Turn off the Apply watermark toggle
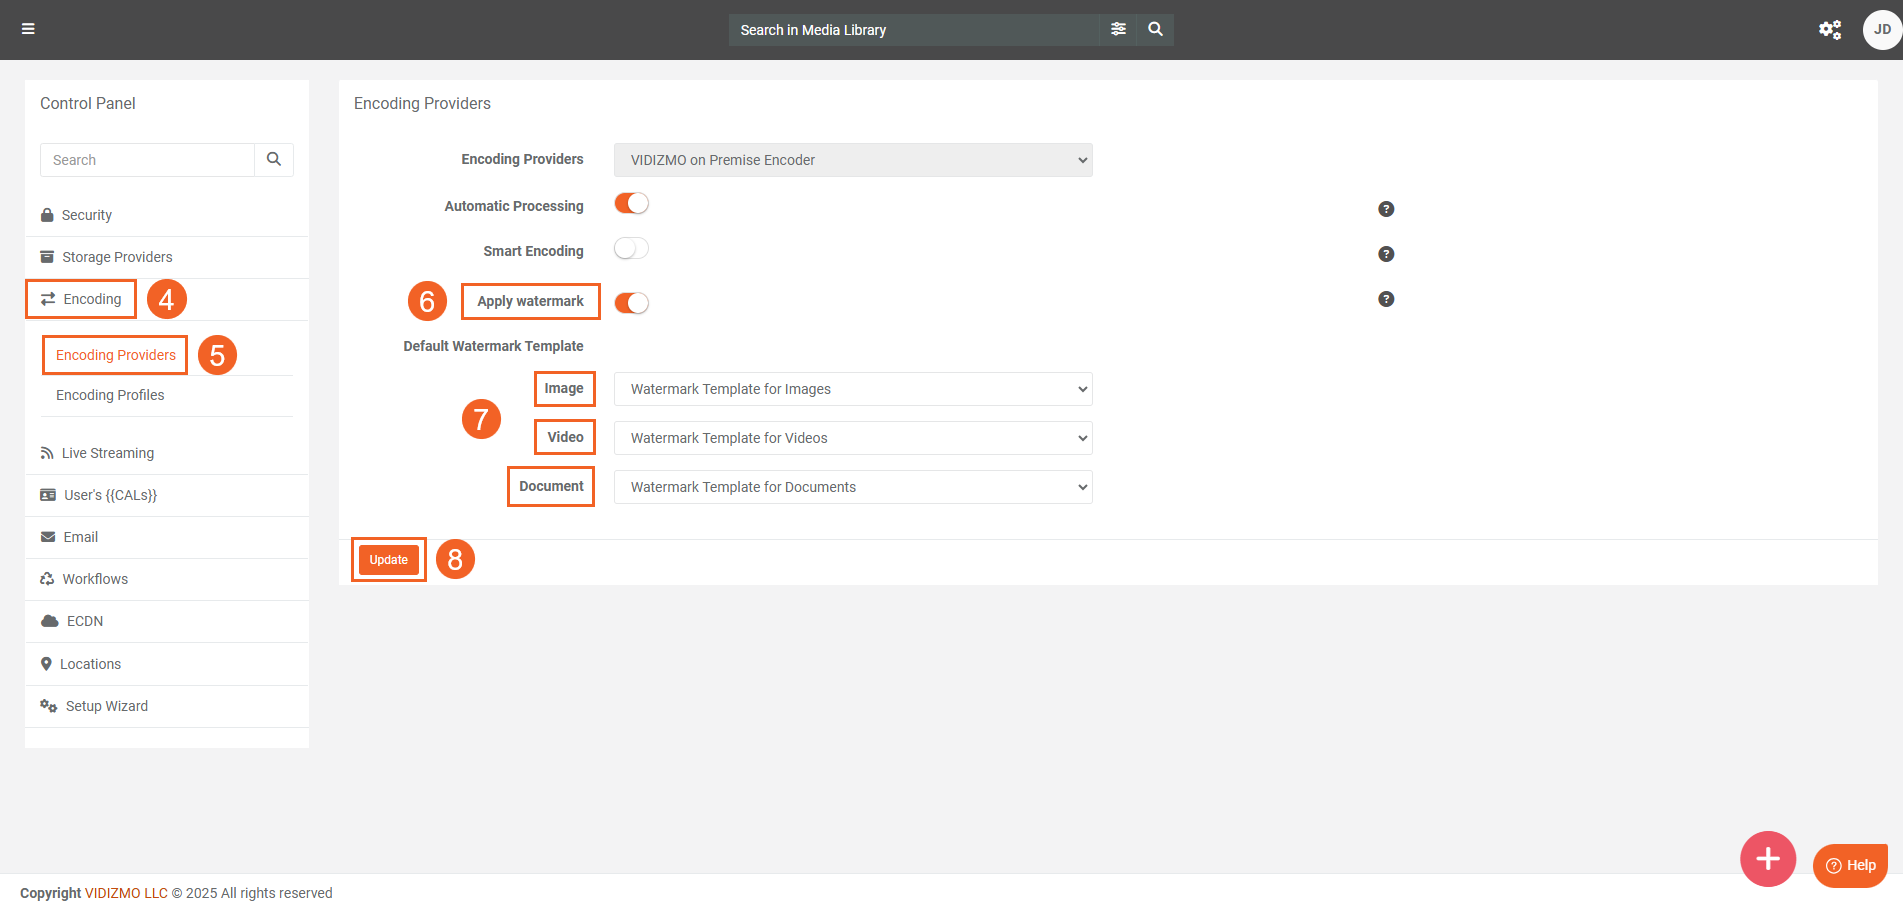This screenshot has height=910, width=1903. pyautogui.click(x=631, y=303)
